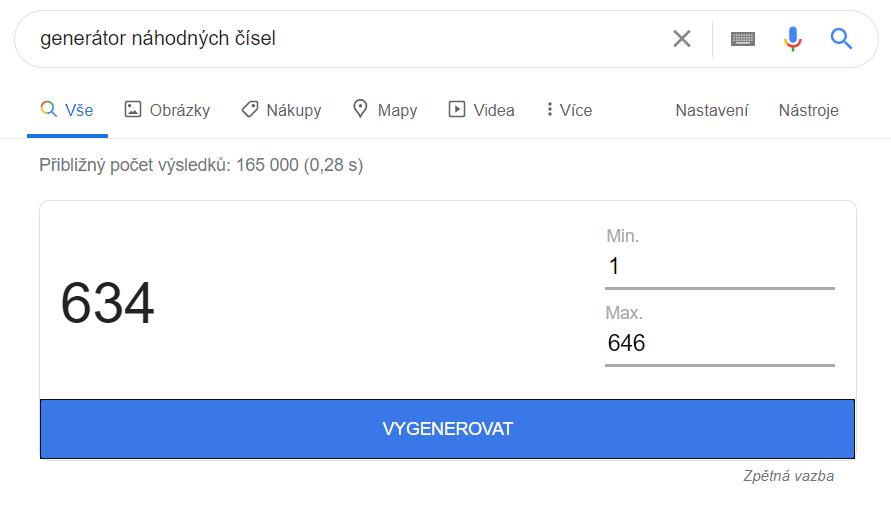
Task: Start voice search with microphone icon
Action: (x=793, y=39)
